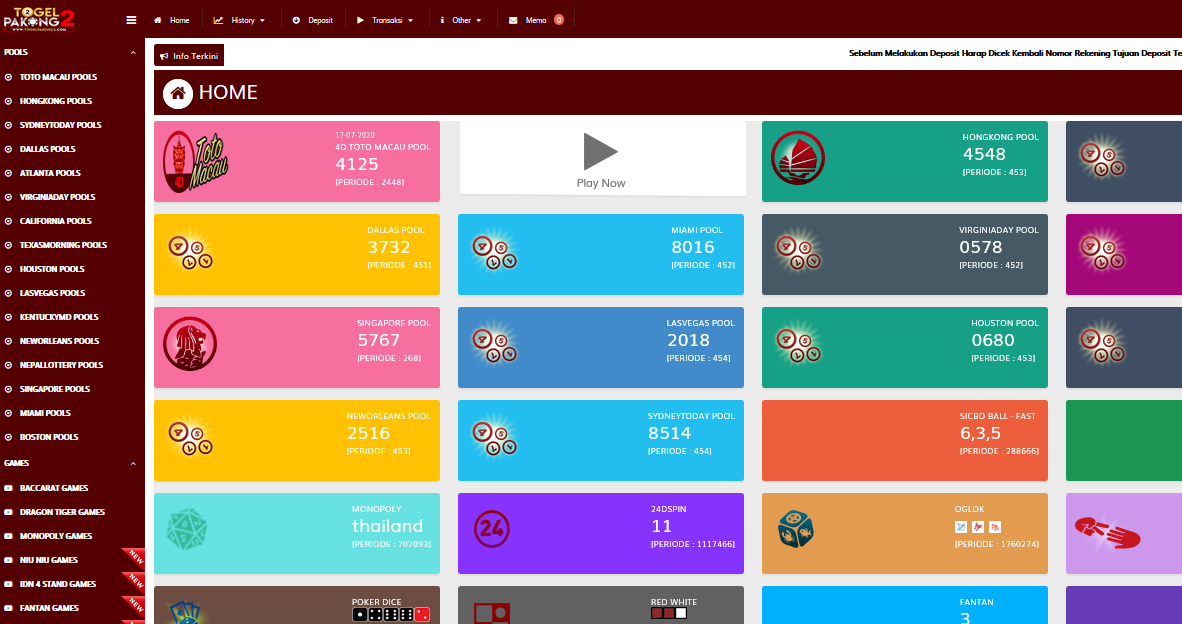Open Fantan Games in sidebar

[49, 608]
